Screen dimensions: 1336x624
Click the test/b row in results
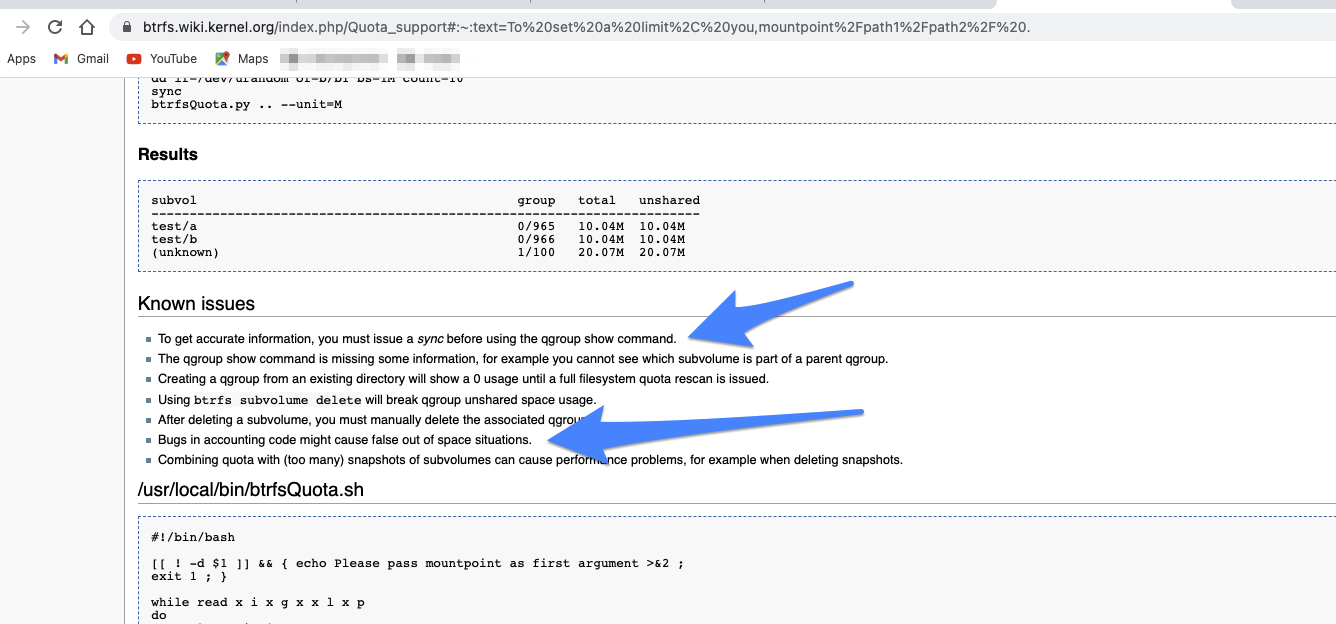point(418,239)
